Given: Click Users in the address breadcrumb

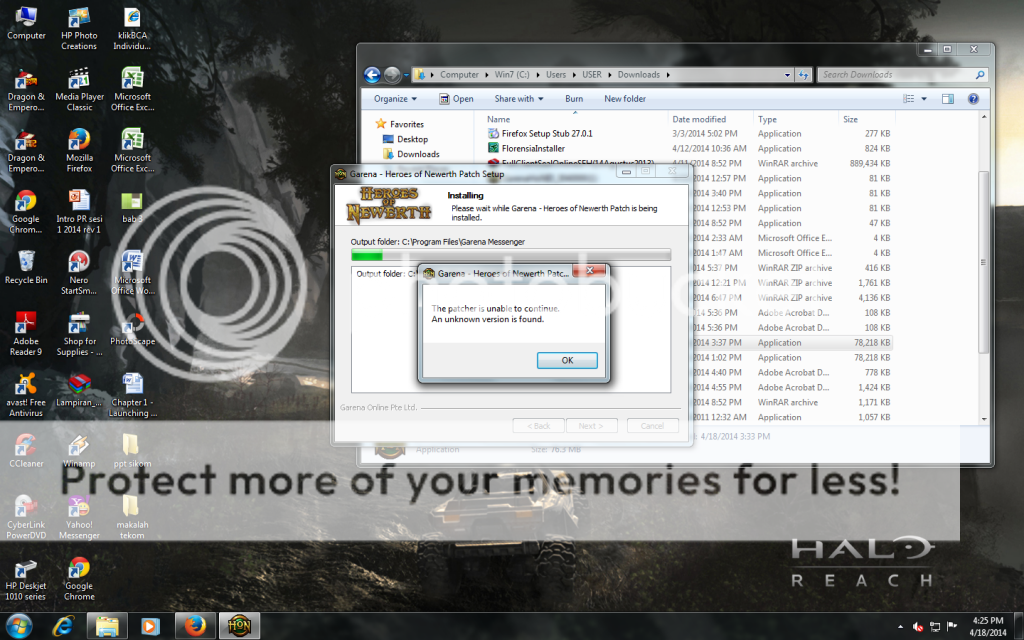Looking at the screenshot, I should pos(556,75).
